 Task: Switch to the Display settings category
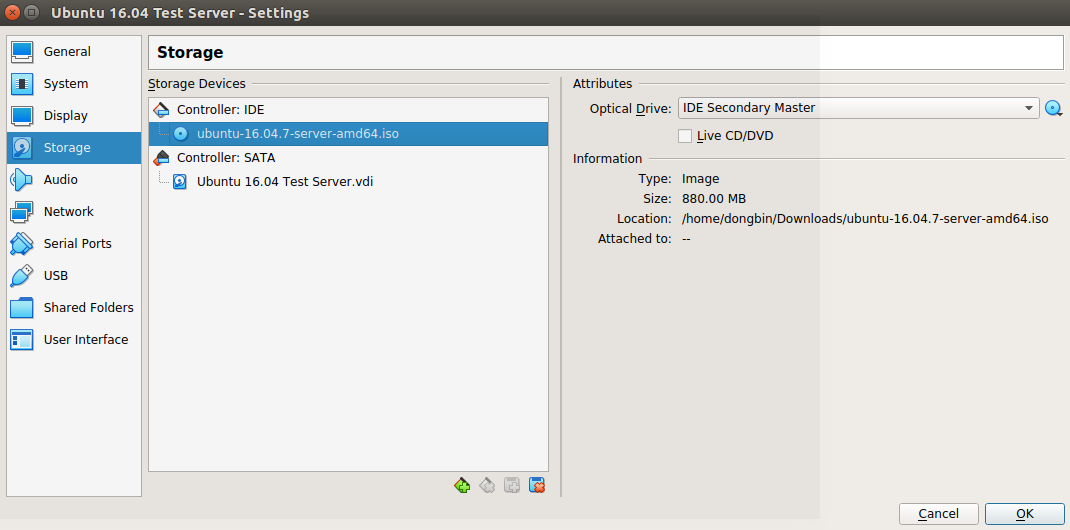click(x=74, y=116)
